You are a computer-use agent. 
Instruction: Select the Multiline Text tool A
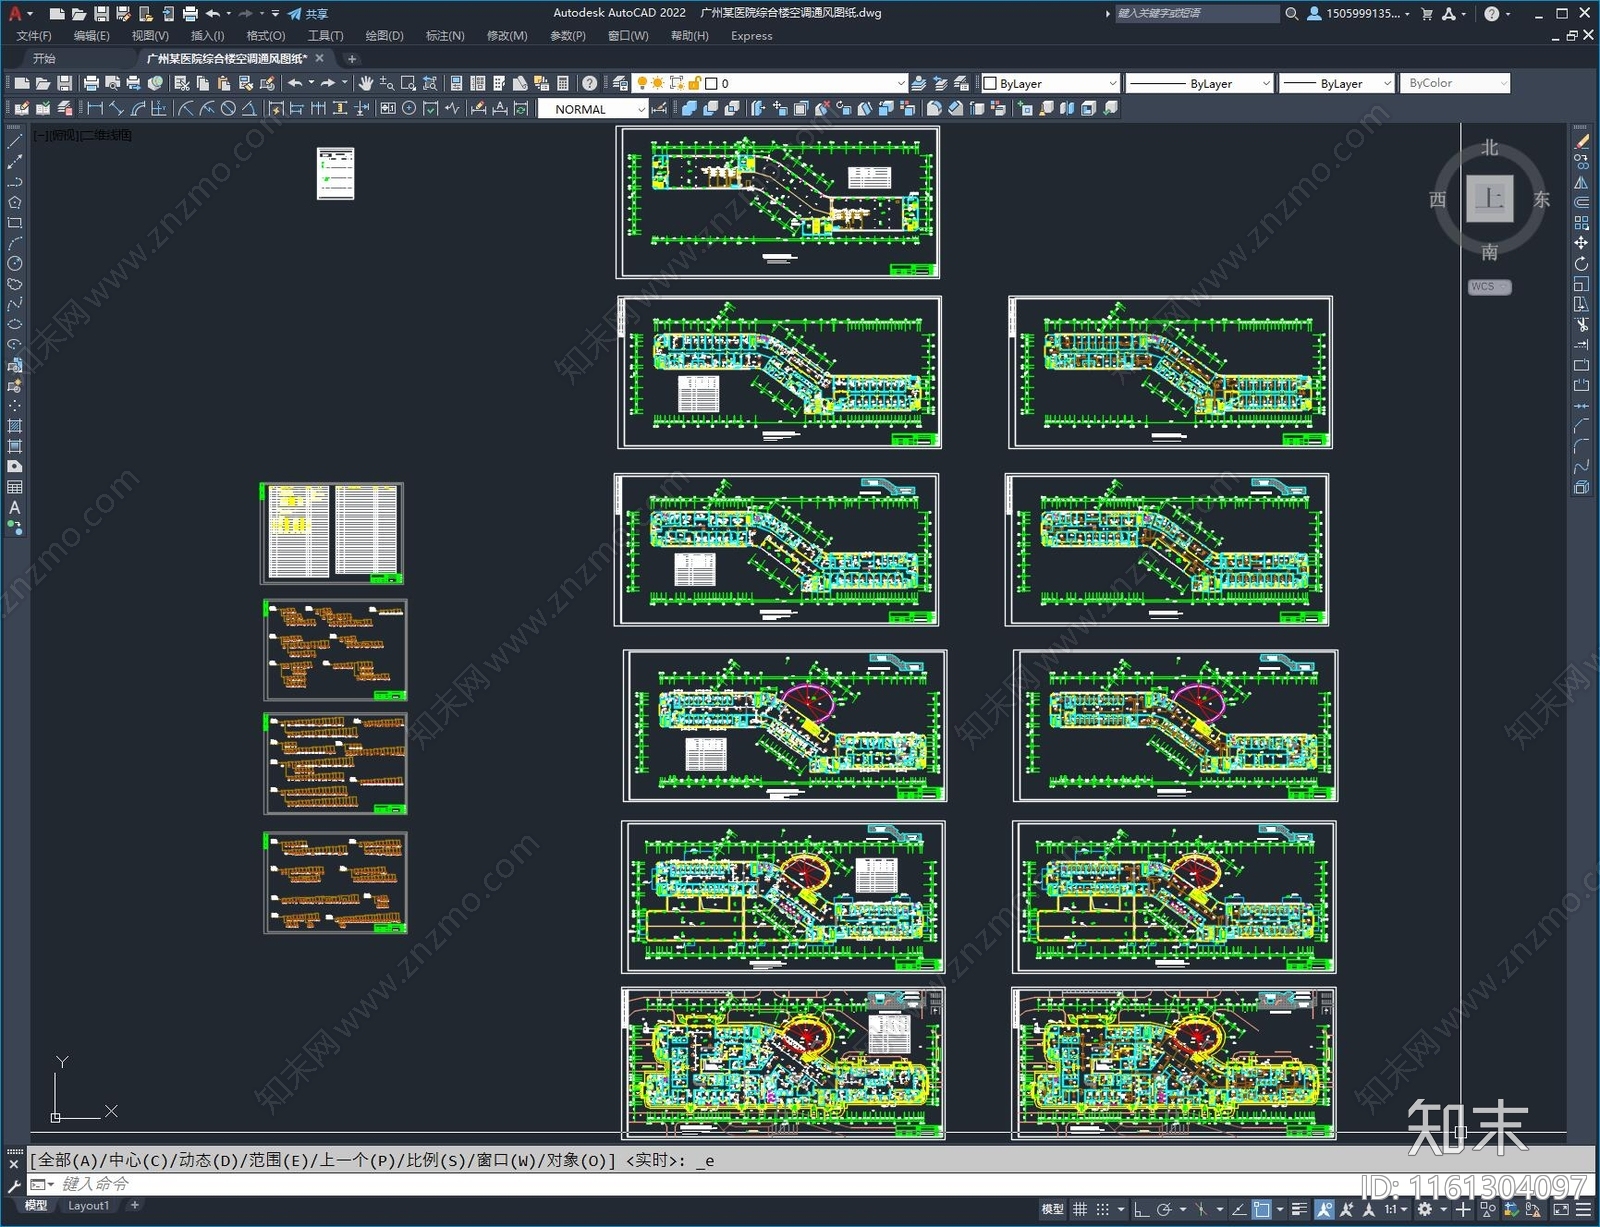(x=15, y=508)
